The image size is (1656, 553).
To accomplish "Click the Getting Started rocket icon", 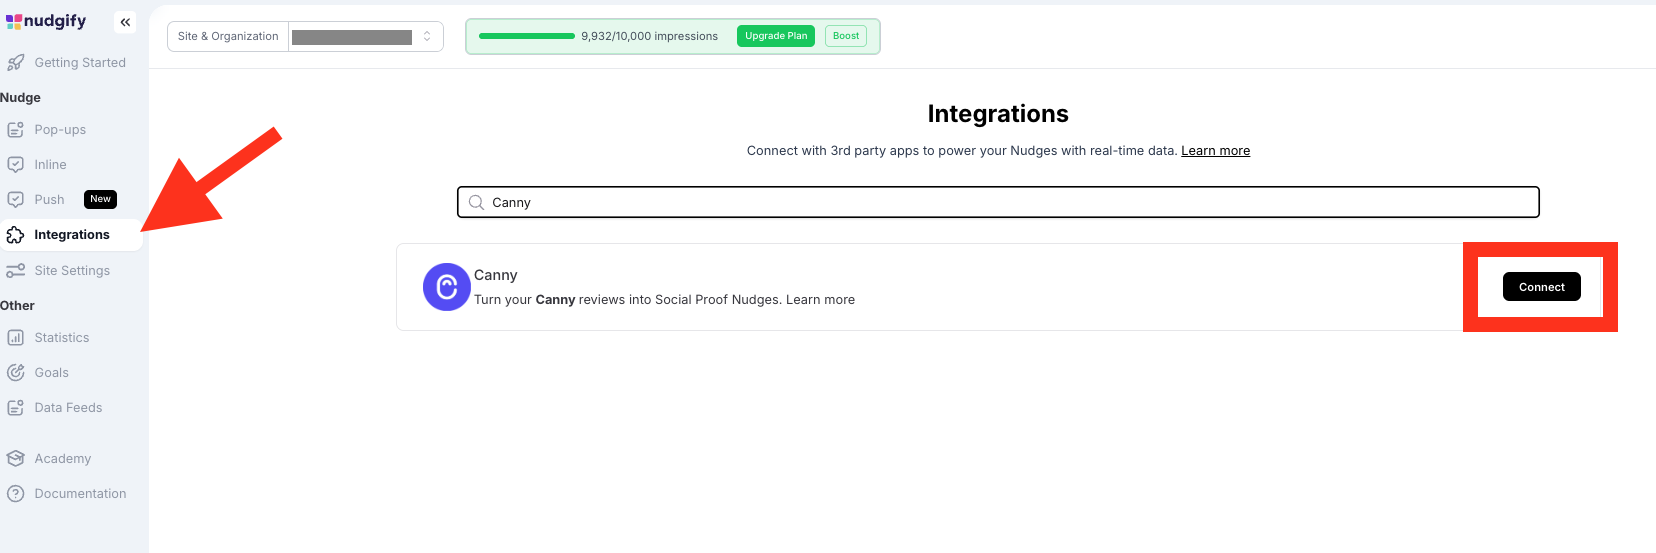I will tap(15, 63).
